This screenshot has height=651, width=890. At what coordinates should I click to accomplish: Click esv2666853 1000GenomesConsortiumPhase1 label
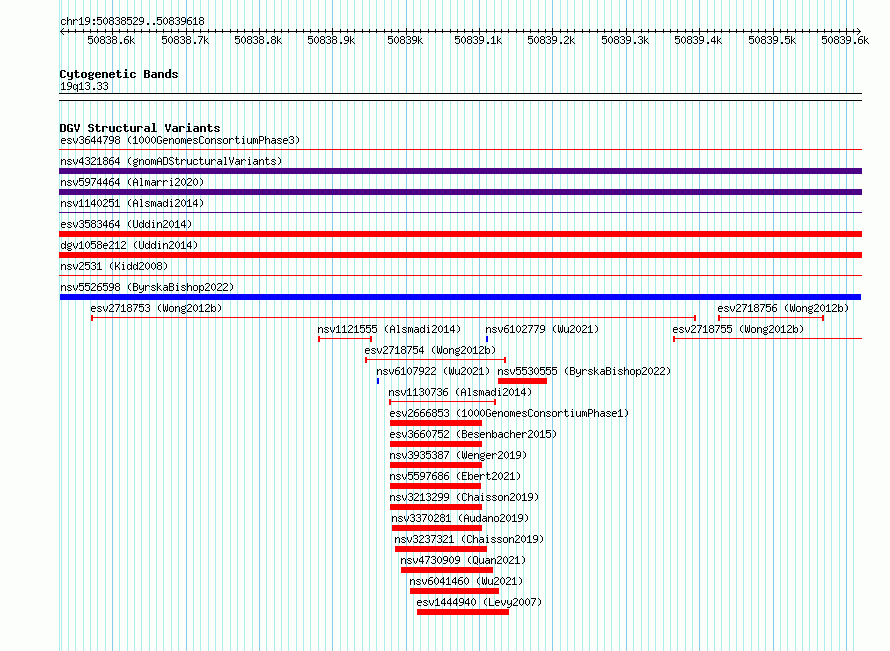point(509,413)
